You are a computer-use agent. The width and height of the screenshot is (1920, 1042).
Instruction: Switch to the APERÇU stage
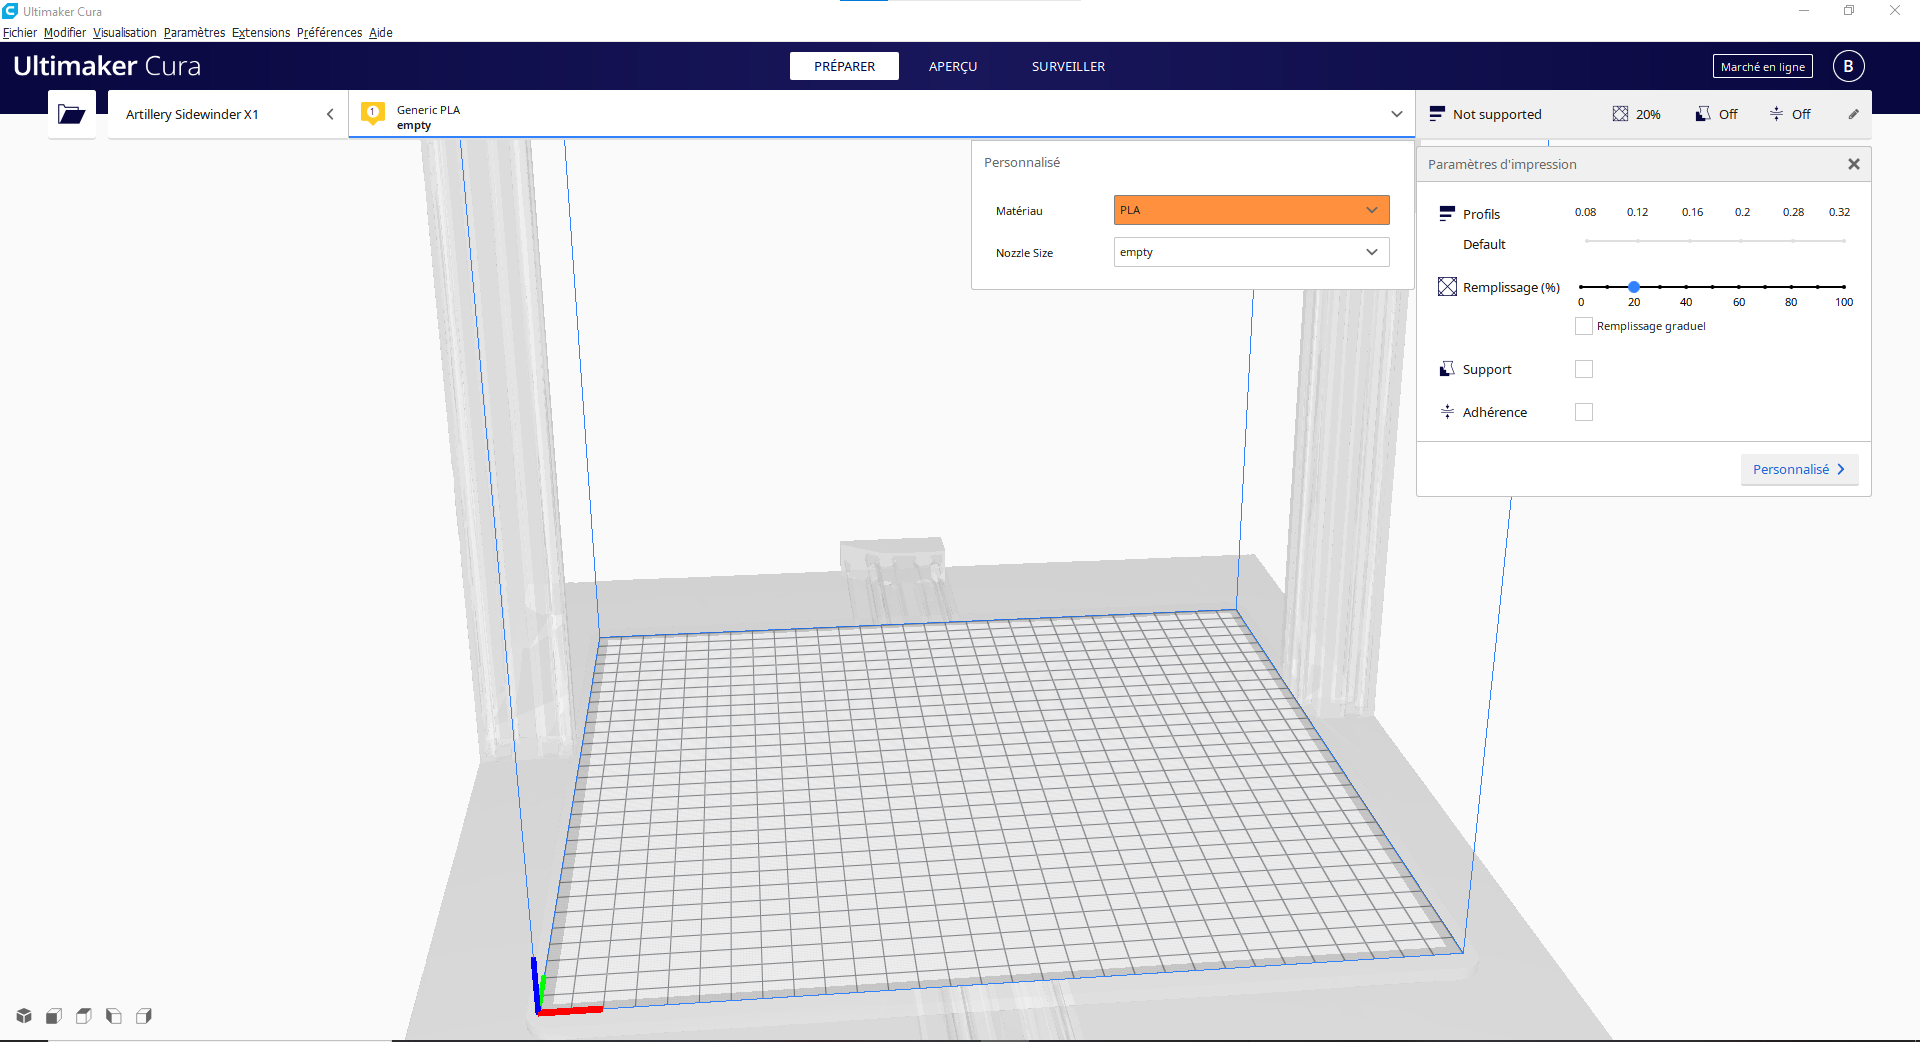(x=953, y=66)
